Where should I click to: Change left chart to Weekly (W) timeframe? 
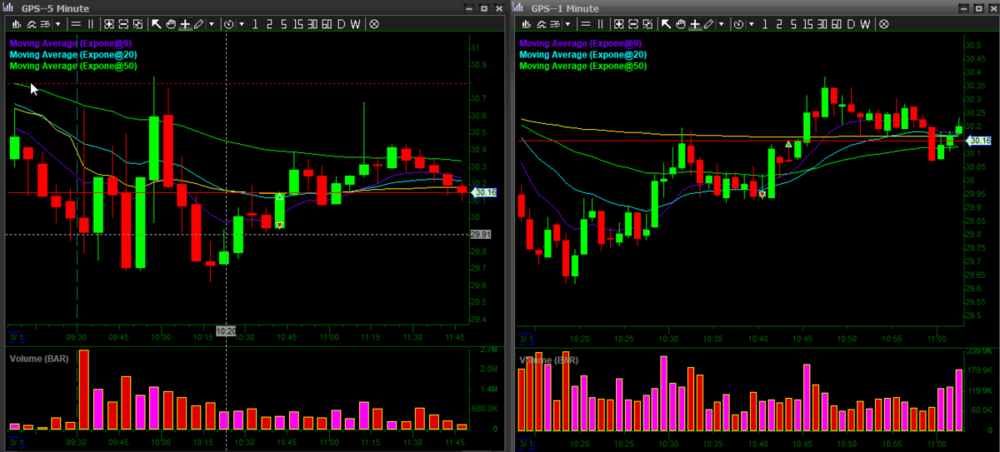click(x=356, y=22)
